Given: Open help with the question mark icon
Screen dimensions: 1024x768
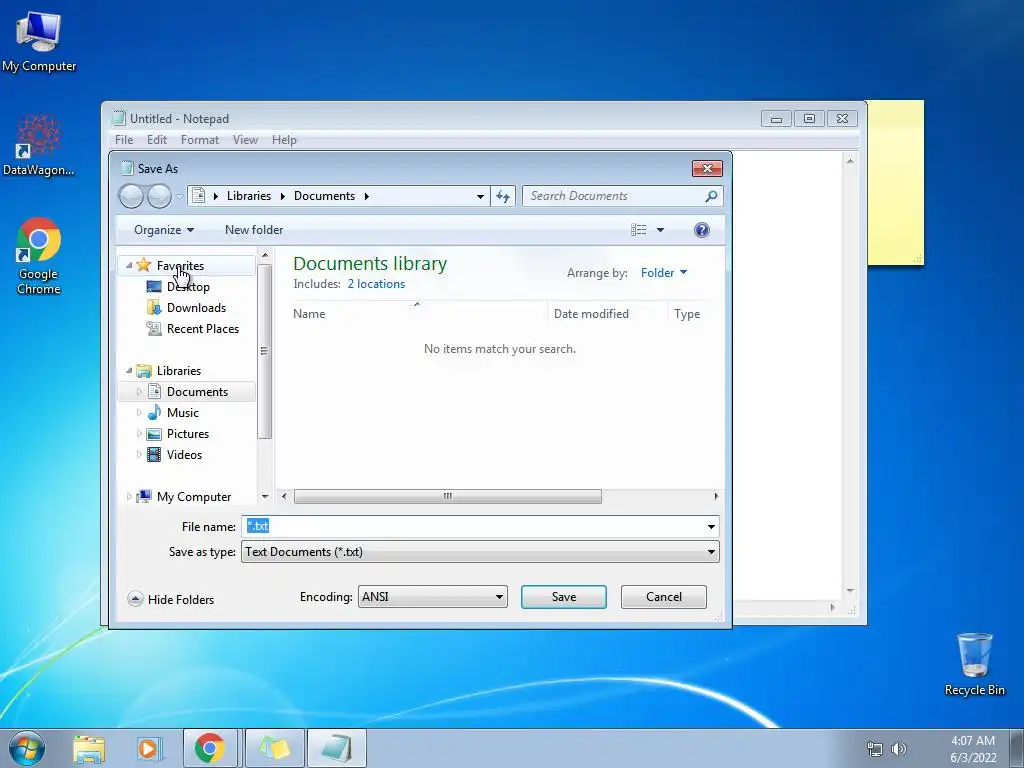Looking at the screenshot, I should (702, 230).
